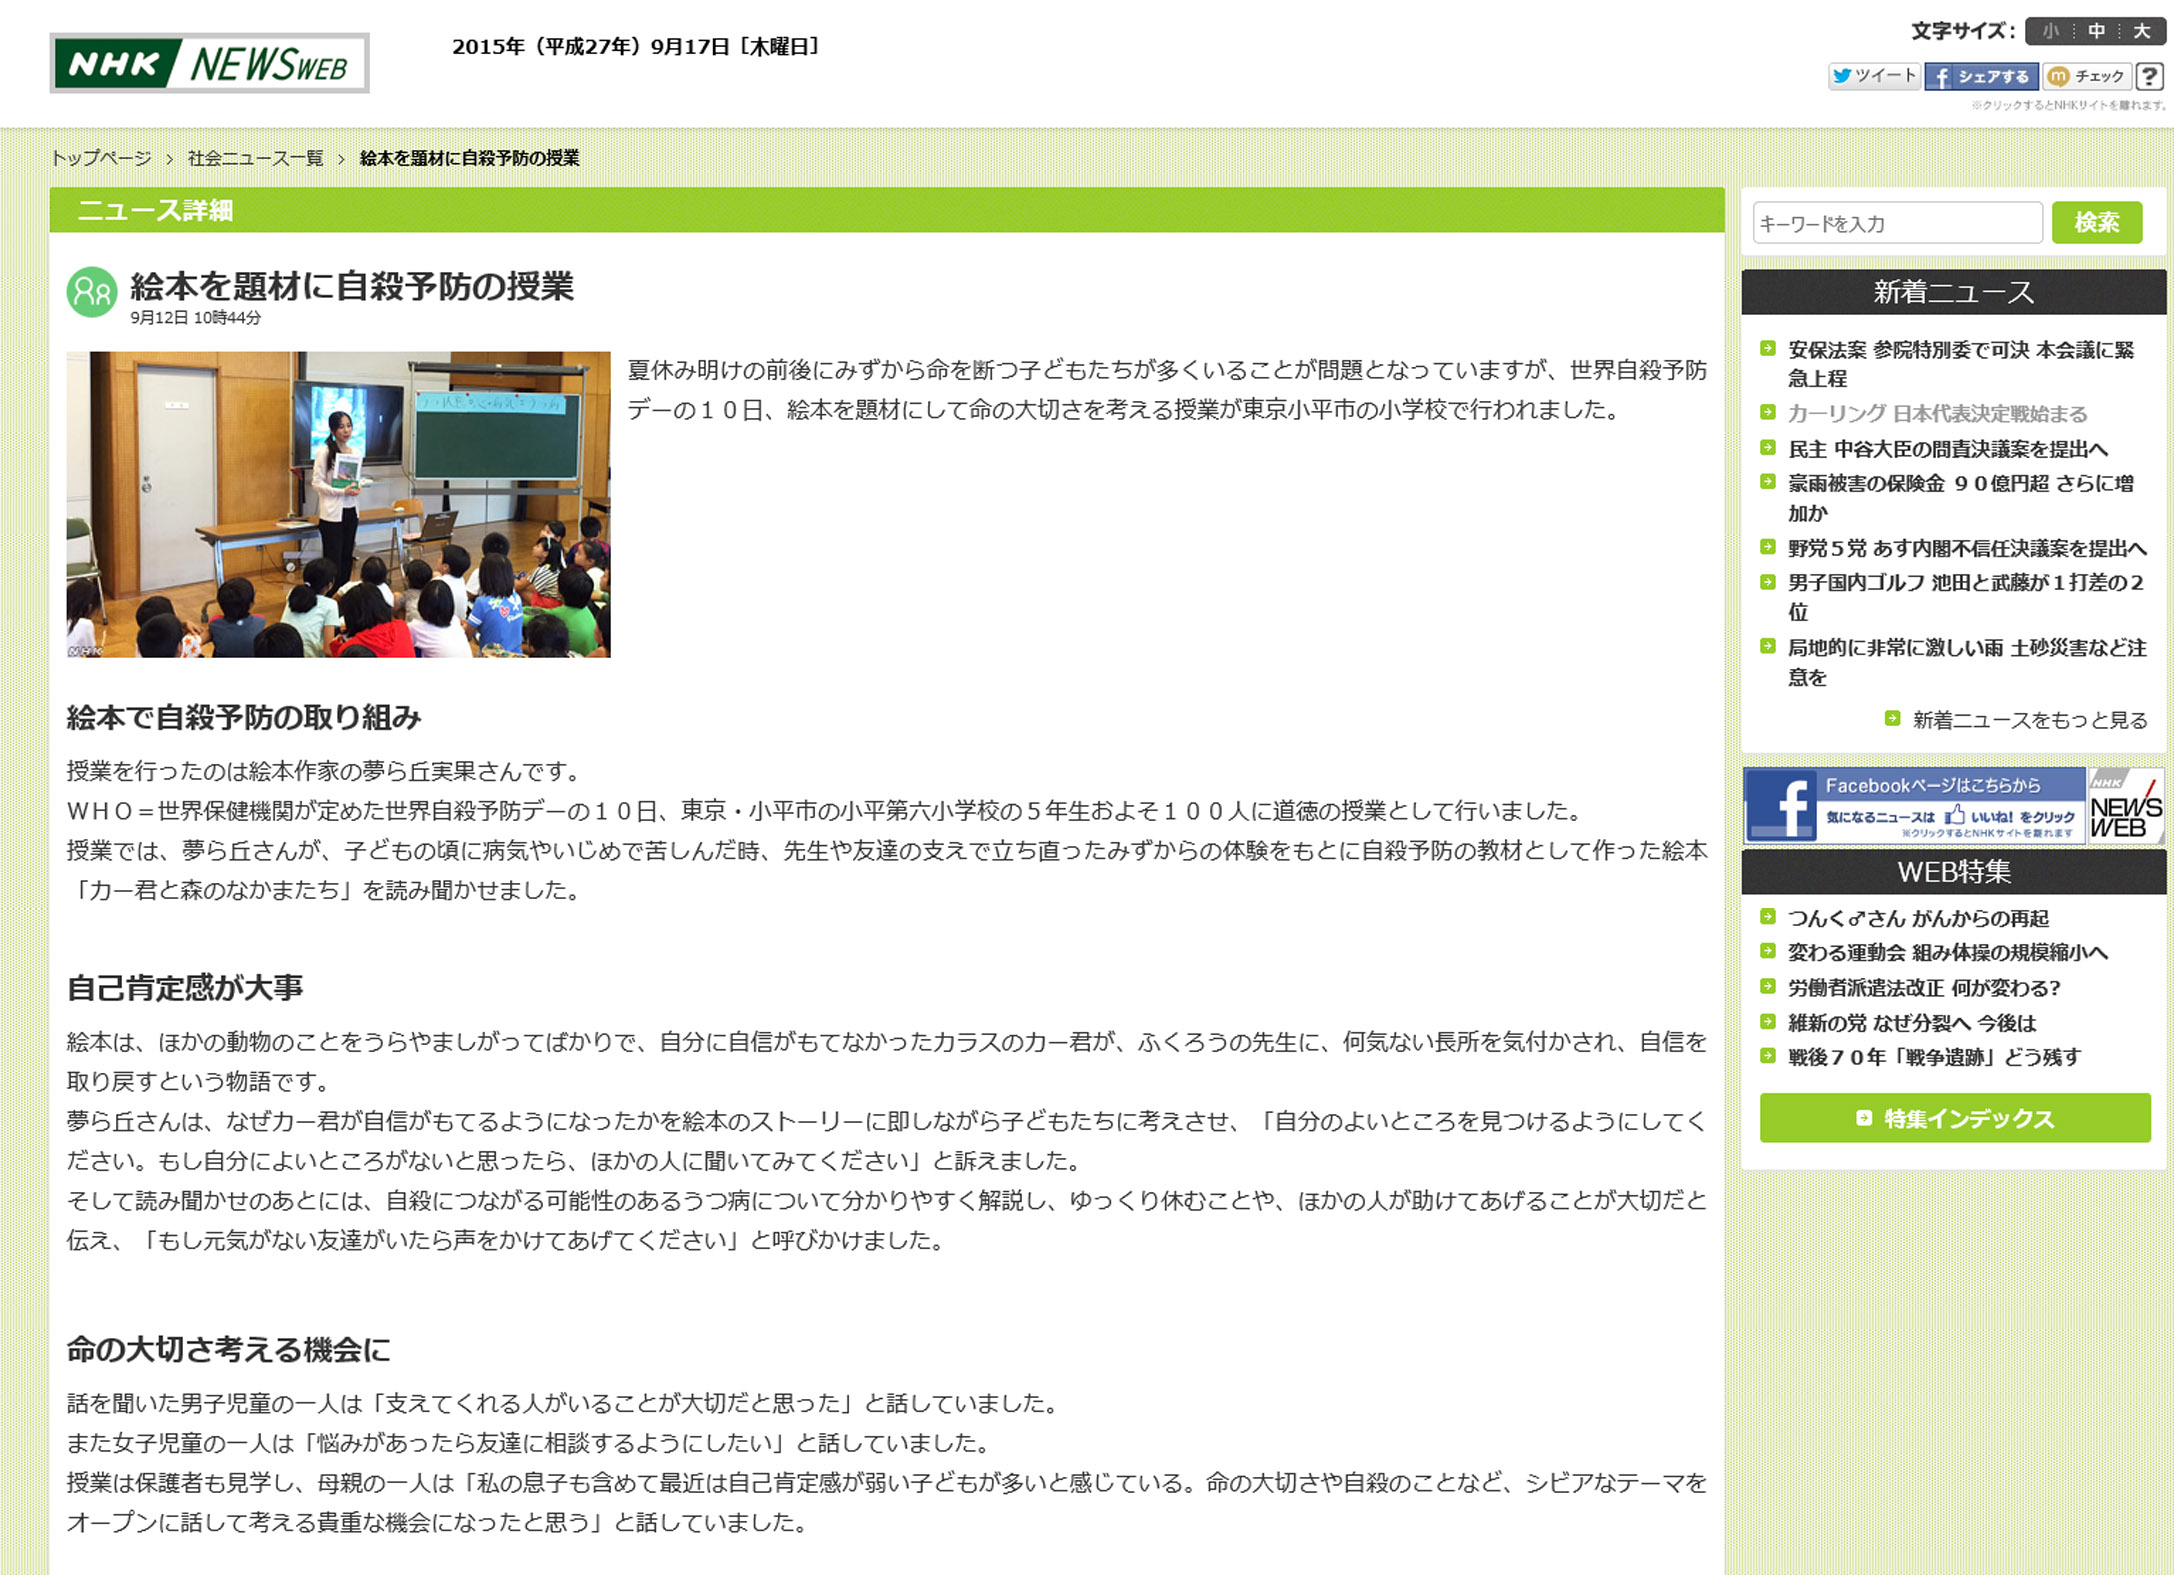This screenshot has height=1575, width=2174.
Task: Click the ニュース詳細 green header bar
Action: [x=886, y=210]
